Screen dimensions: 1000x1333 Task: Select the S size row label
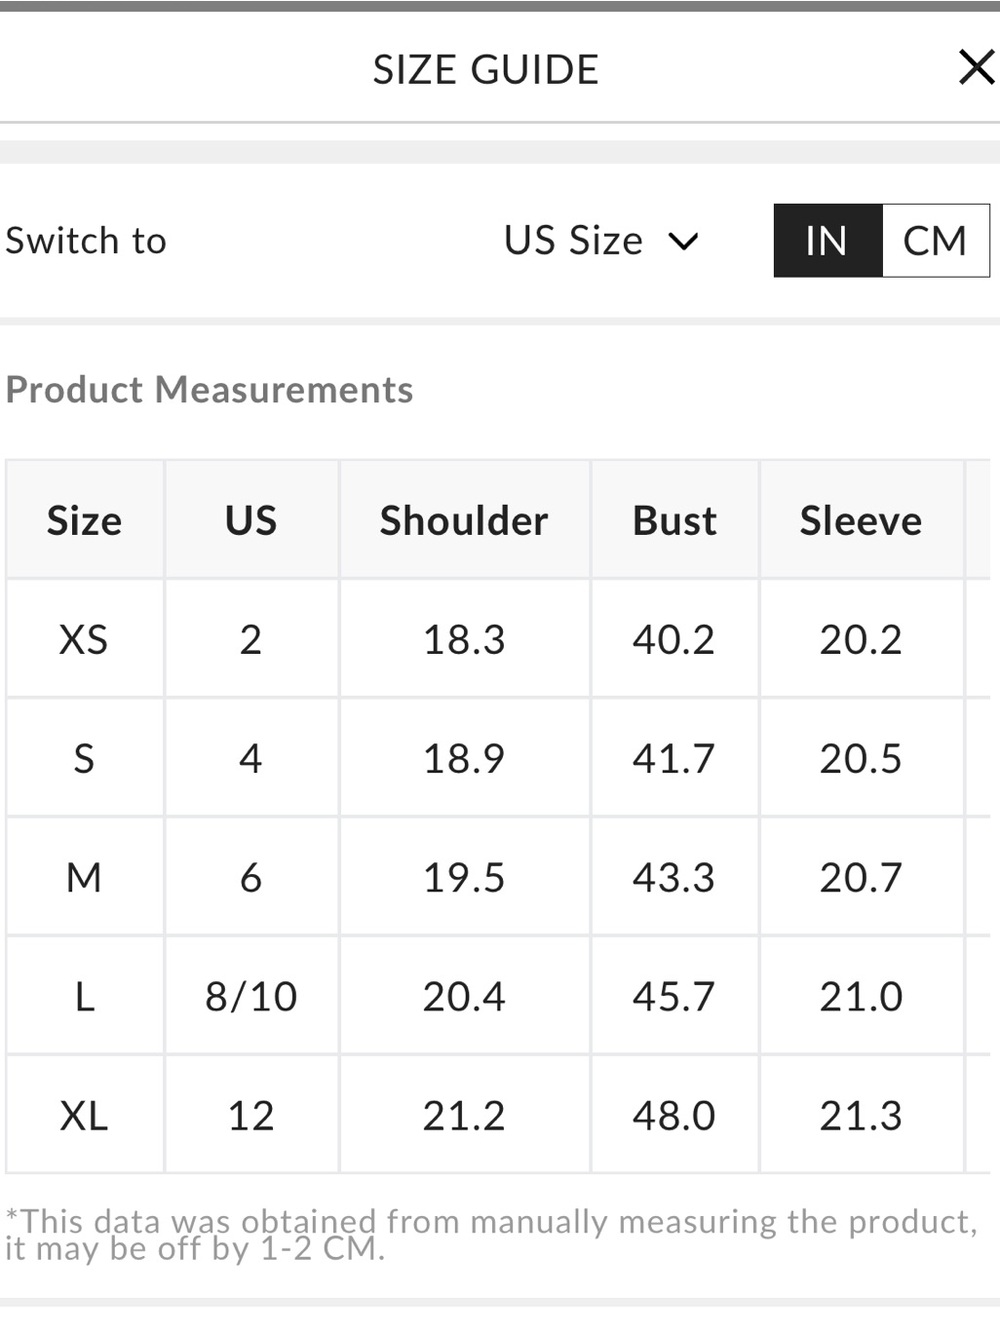point(84,758)
